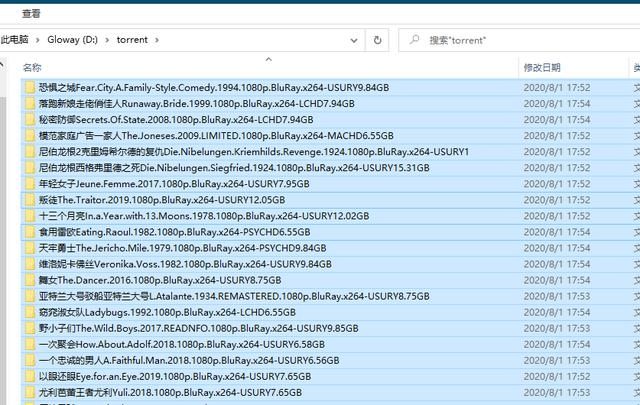
Task: Open the 查看 ribbon tab
Action: coord(31,13)
